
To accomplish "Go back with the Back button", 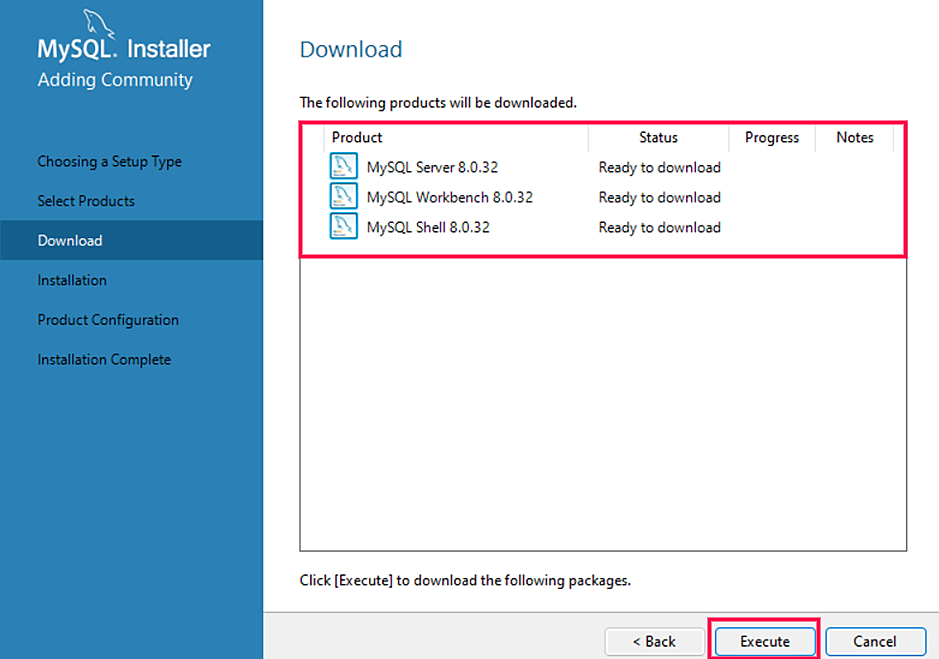I will click(x=655, y=641).
